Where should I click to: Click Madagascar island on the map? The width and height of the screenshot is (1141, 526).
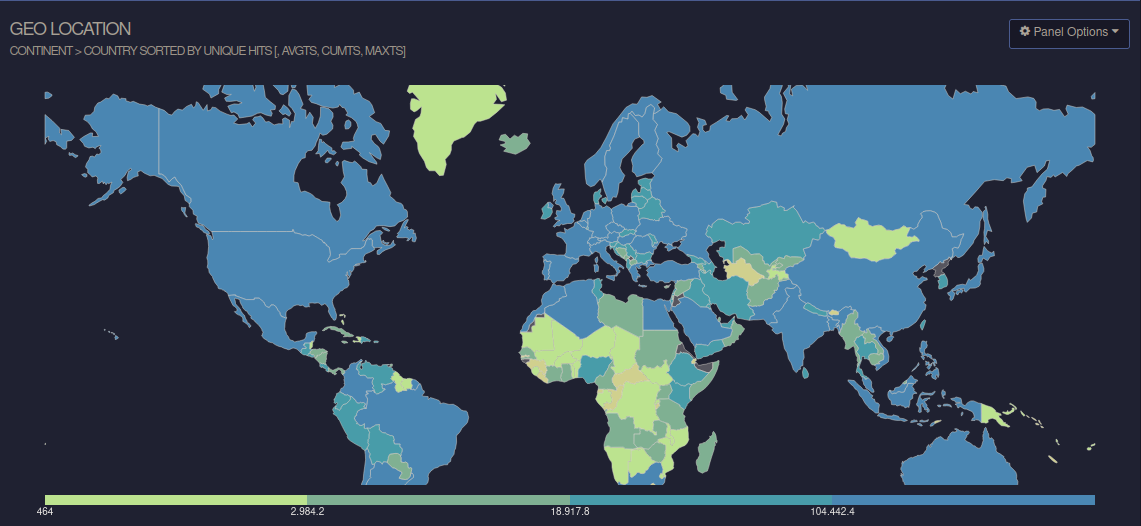[705, 450]
